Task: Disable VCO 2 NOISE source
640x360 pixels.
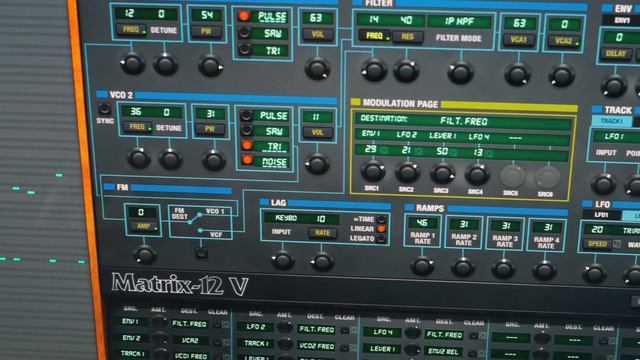Action: [247, 160]
